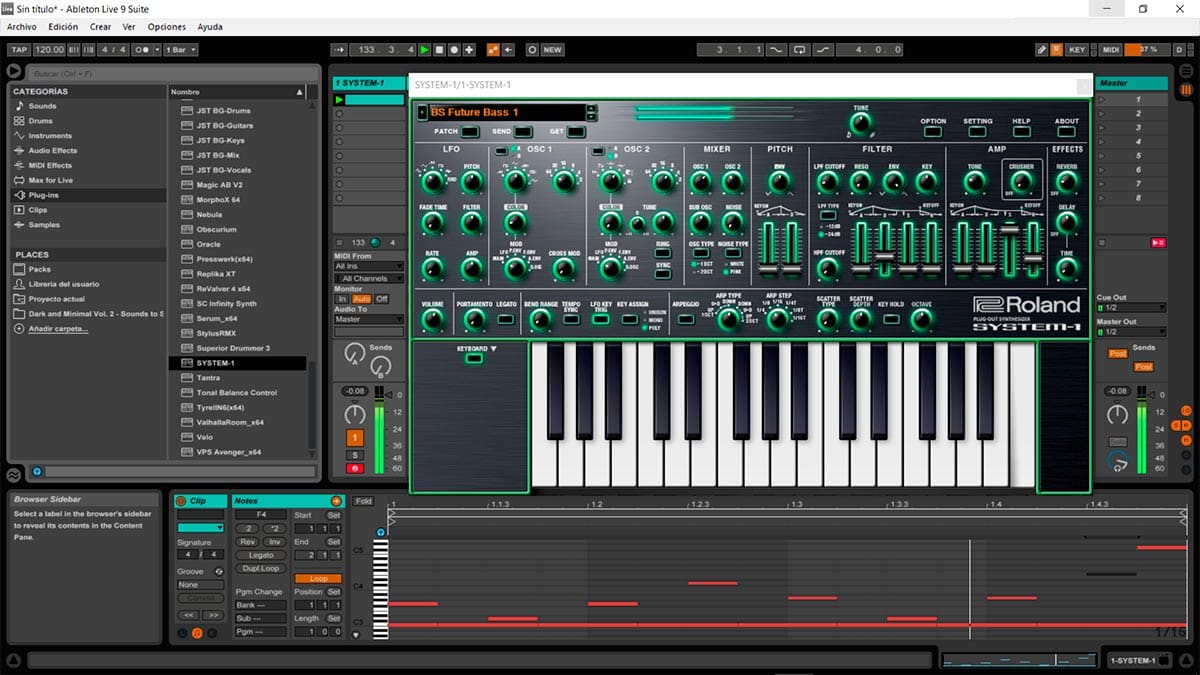Viewport: 1200px width, 675px height.
Task: Toggle the Draw Mode pencil icon
Action: coord(1042,49)
